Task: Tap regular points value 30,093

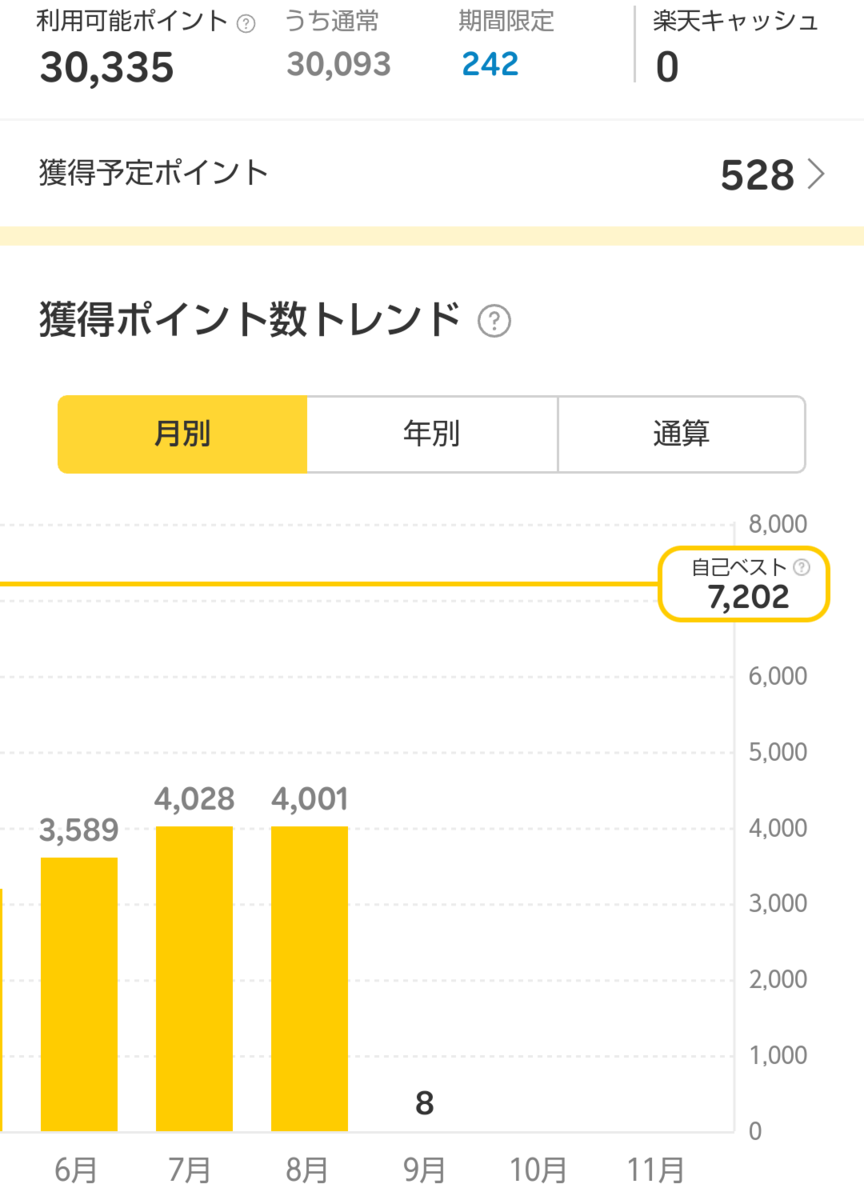Action: (339, 64)
